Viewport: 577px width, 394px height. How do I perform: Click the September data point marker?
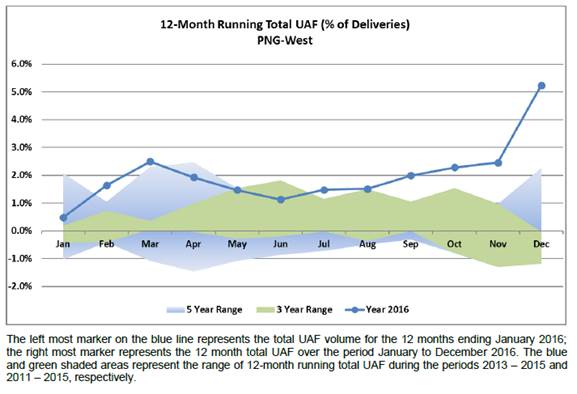(411, 176)
